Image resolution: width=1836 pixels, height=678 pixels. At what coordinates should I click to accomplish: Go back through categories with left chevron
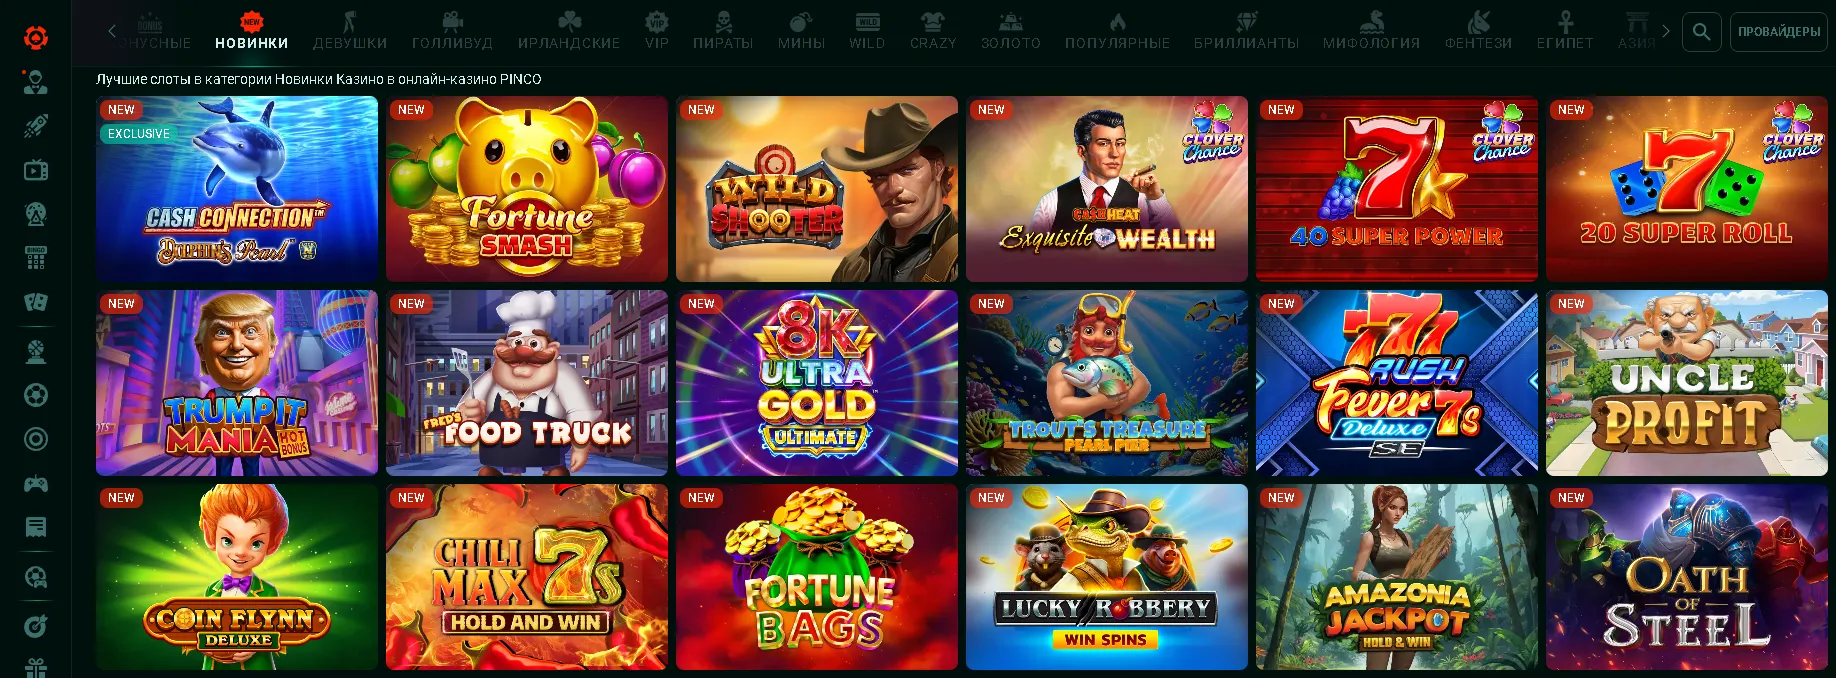click(x=112, y=31)
